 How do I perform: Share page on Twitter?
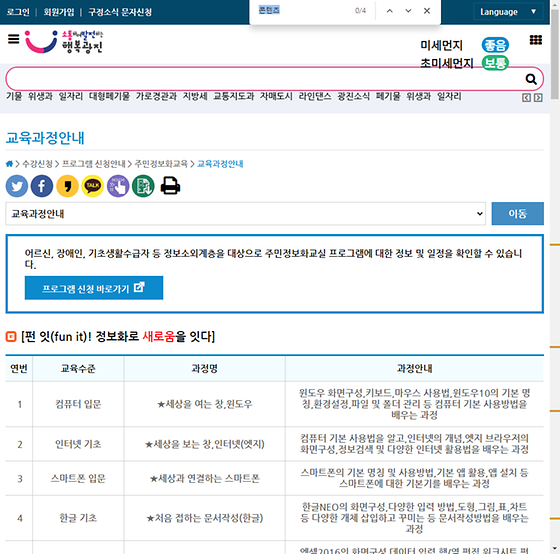coord(17,186)
